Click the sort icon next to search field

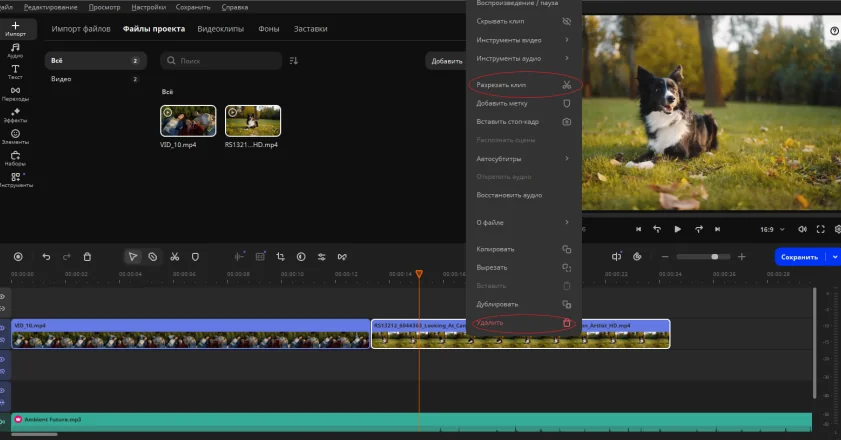pos(294,61)
